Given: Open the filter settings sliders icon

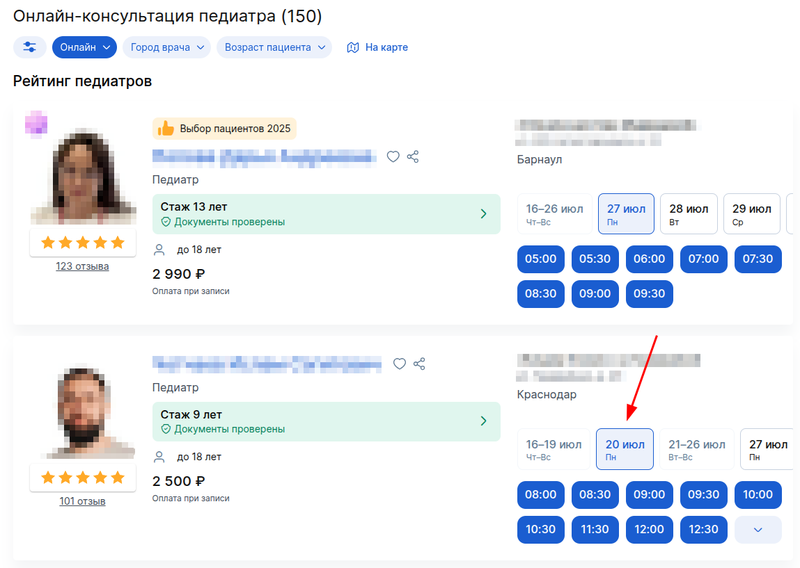Looking at the screenshot, I should 30,47.
